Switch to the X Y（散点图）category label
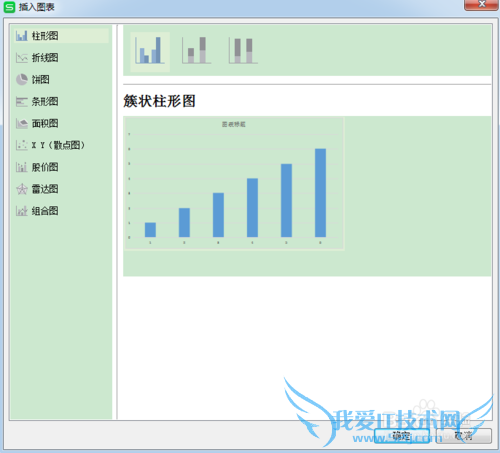Viewport: 500px width, 453px height. [58, 145]
